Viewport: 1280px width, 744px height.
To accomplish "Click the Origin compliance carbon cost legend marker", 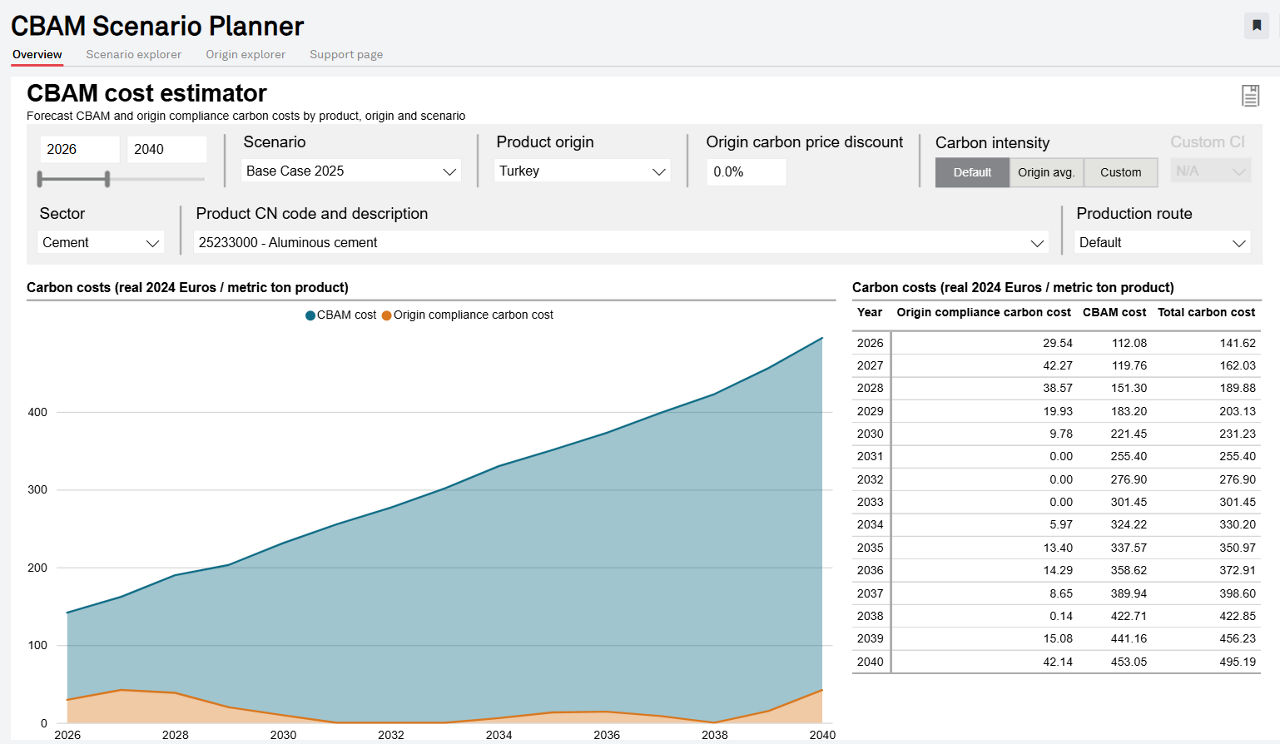I will 387,315.
